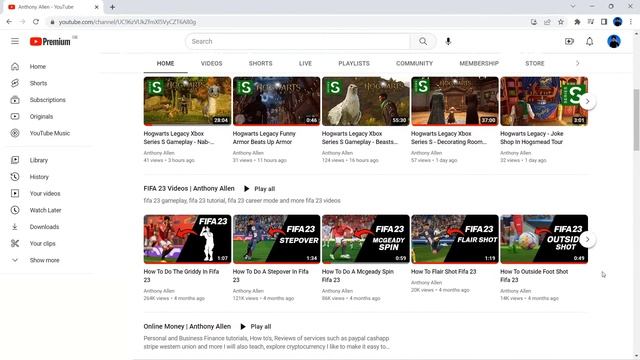Open the Create video icon
This screenshot has width=640, height=360.
(569, 41)
